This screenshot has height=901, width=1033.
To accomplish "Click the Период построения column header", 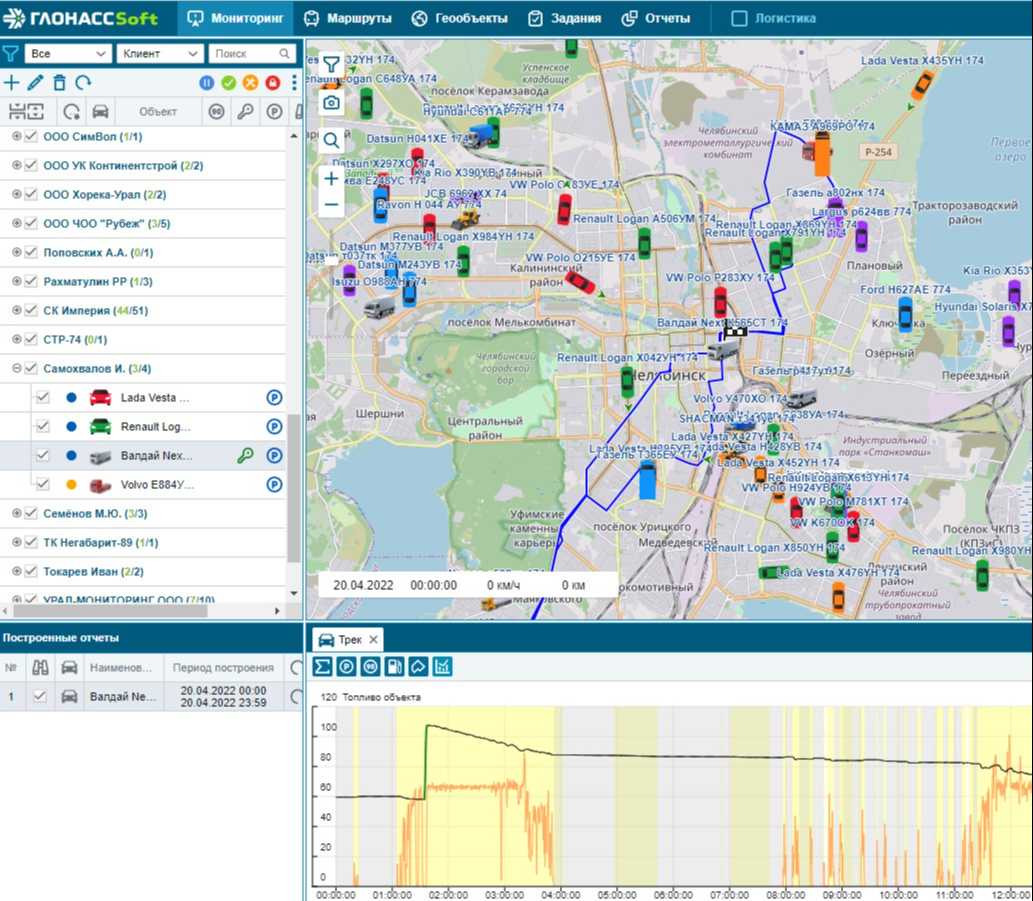I will (223, 667).
